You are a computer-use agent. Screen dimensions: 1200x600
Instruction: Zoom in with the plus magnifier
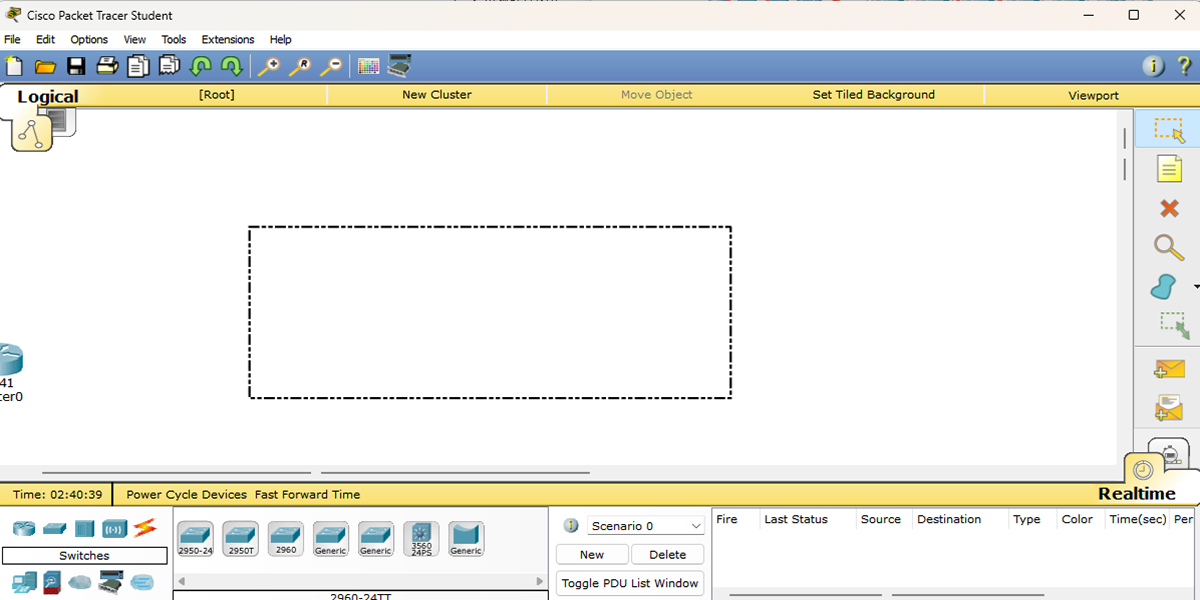tap(269, 67)
